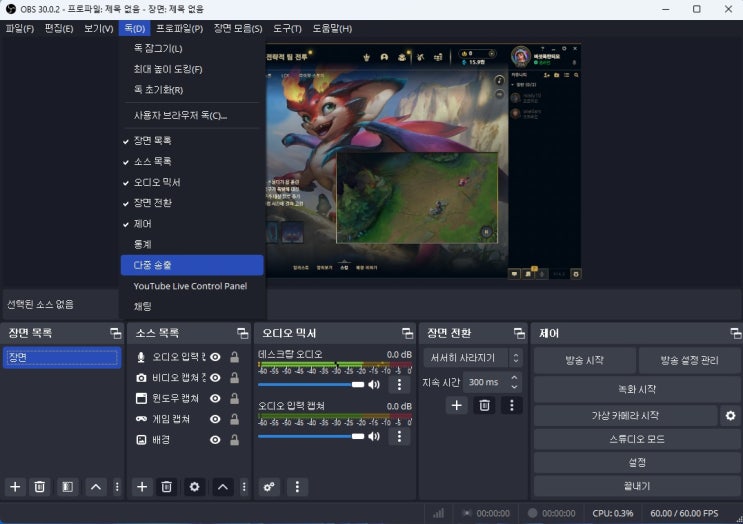Open transition properties dots icon
The width and height of the screenshot is (743, 524).
[512, 406]
